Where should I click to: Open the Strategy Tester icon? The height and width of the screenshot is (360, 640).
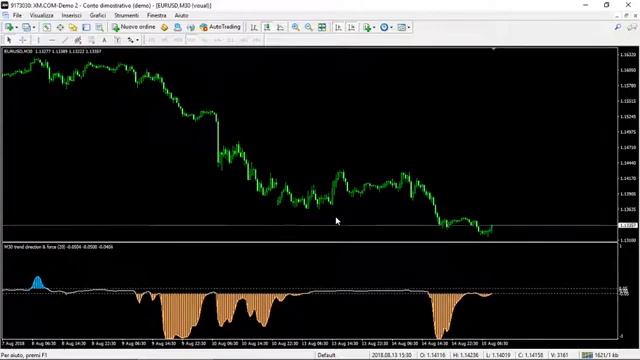tap(99, 27)
